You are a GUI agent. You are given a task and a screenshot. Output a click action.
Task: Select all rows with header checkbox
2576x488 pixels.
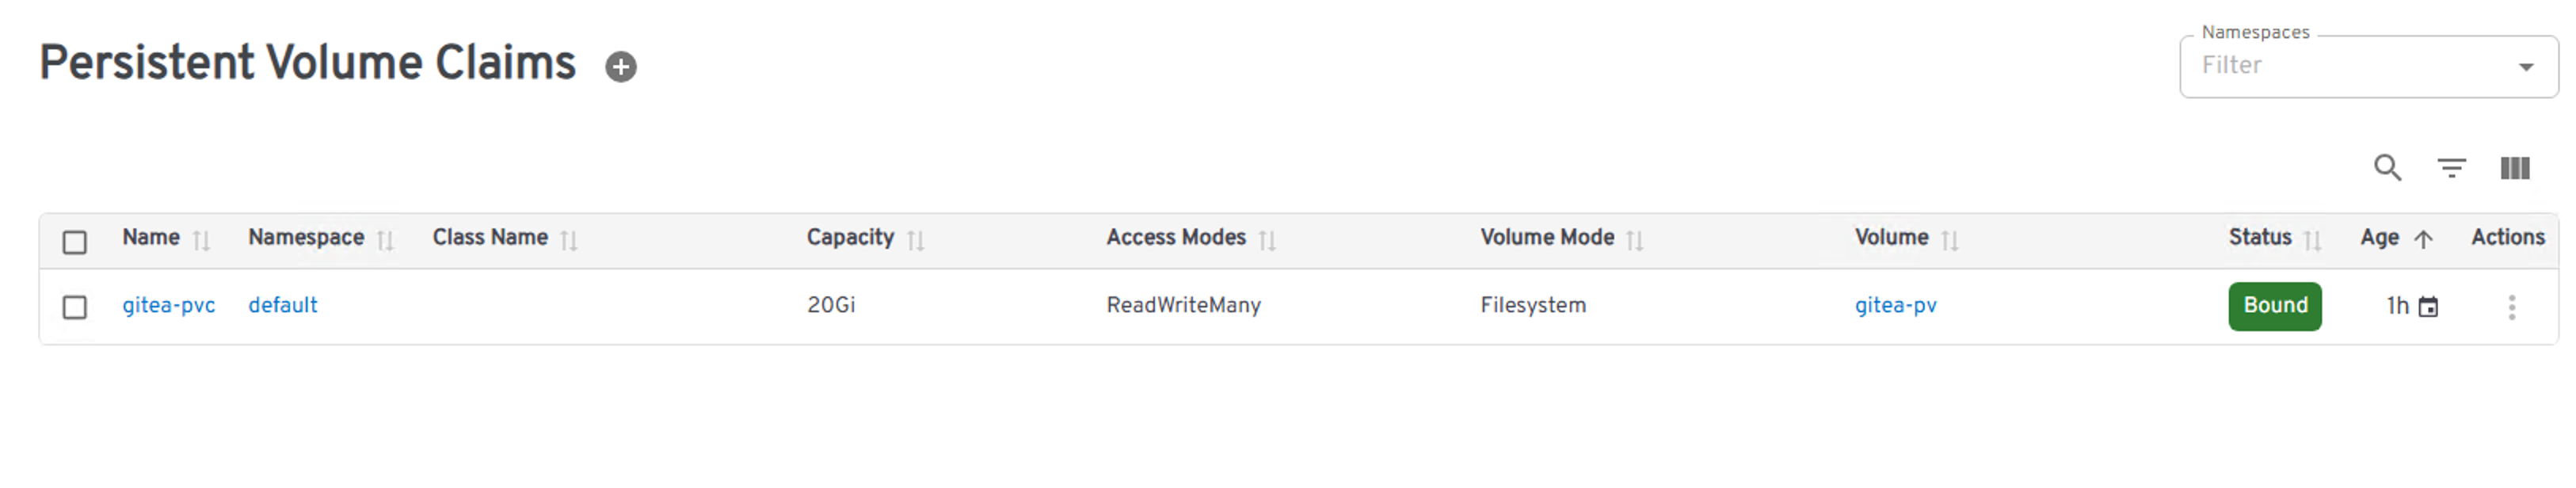tap(75, 242)
